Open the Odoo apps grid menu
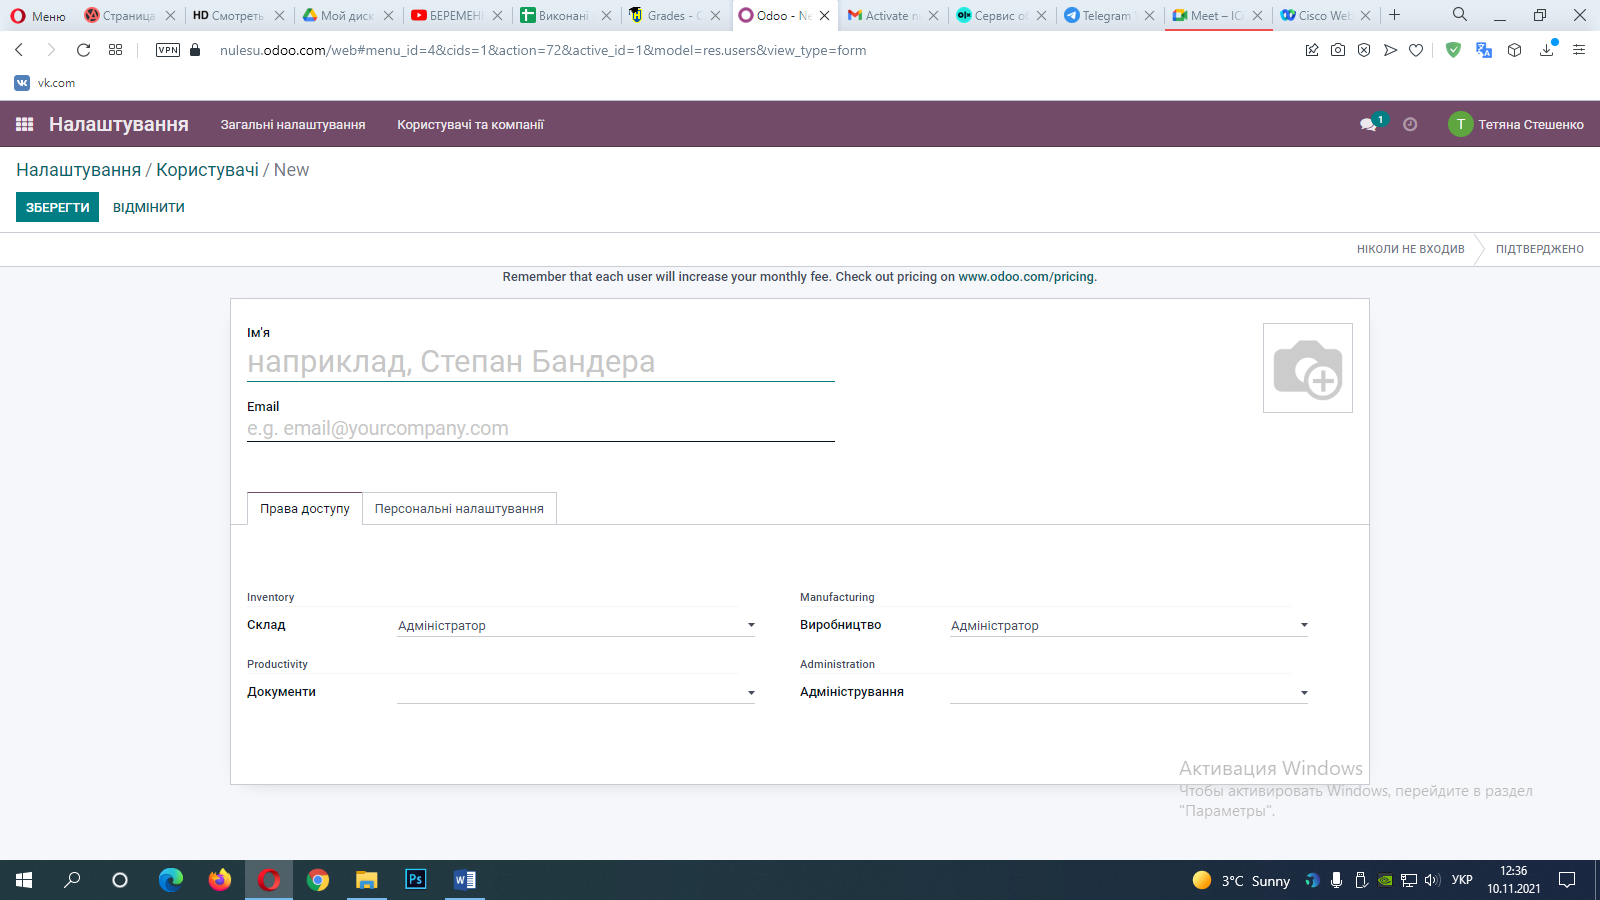 click(25, 124)
